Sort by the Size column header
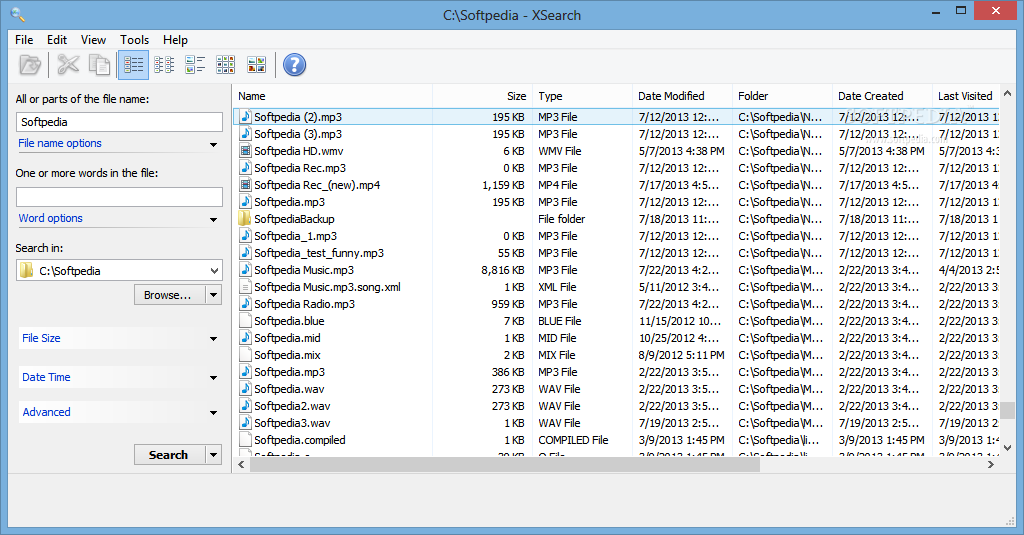This screenshot has height=535, width=1024. click(483, 96)
